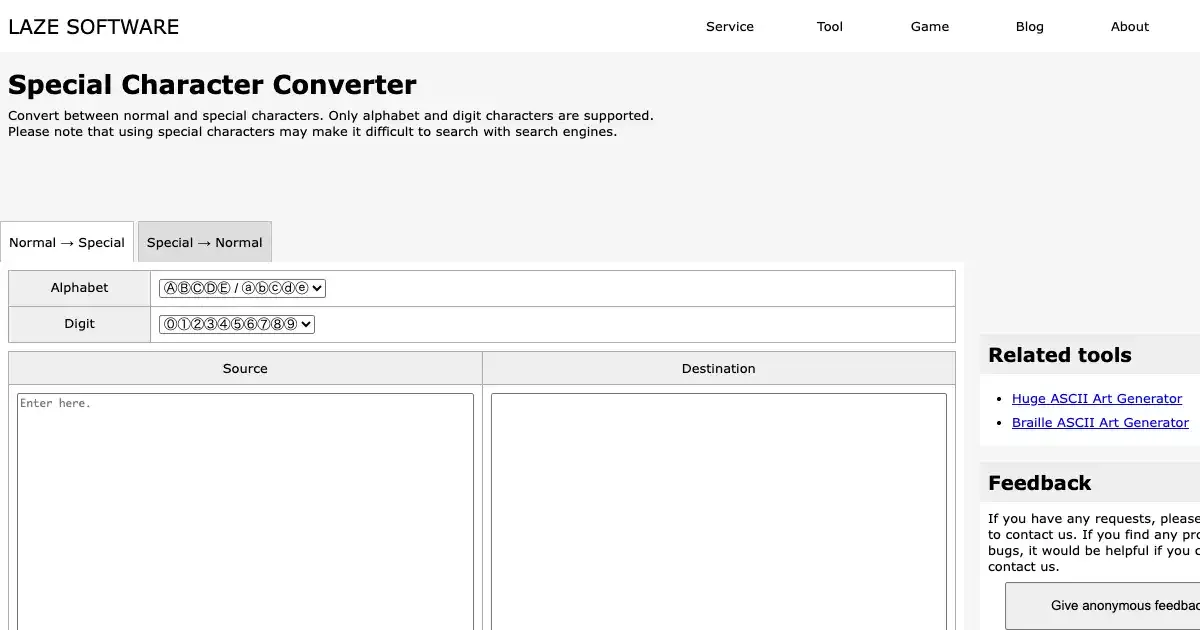
Task: Go to the Blog page
Action: pyautogui.click(x=1029, y=27)
